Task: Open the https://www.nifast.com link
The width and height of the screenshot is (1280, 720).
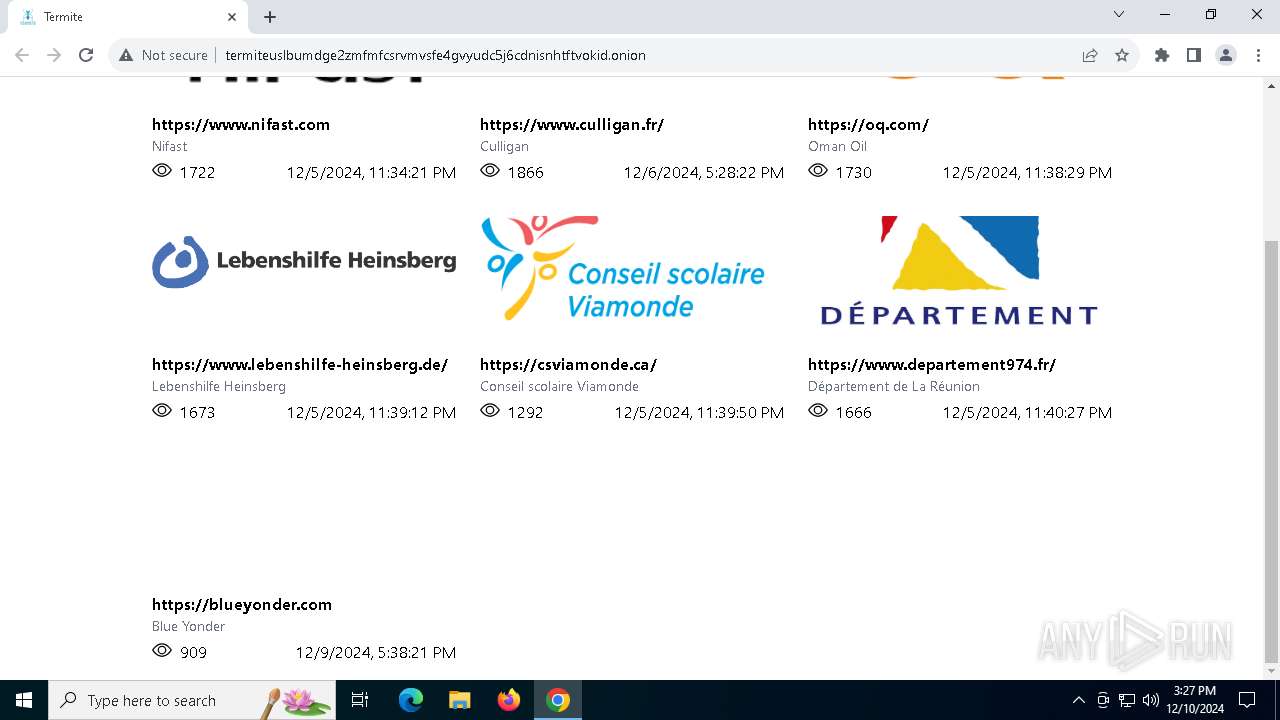Action: tap(241, 124)
